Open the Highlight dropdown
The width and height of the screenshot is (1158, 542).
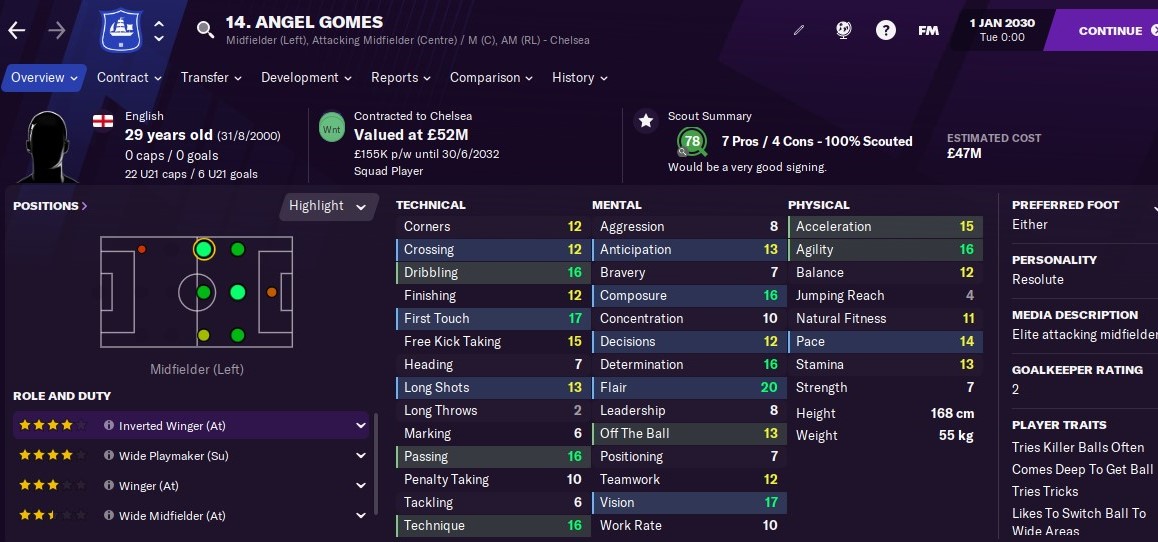click(328, 206)
